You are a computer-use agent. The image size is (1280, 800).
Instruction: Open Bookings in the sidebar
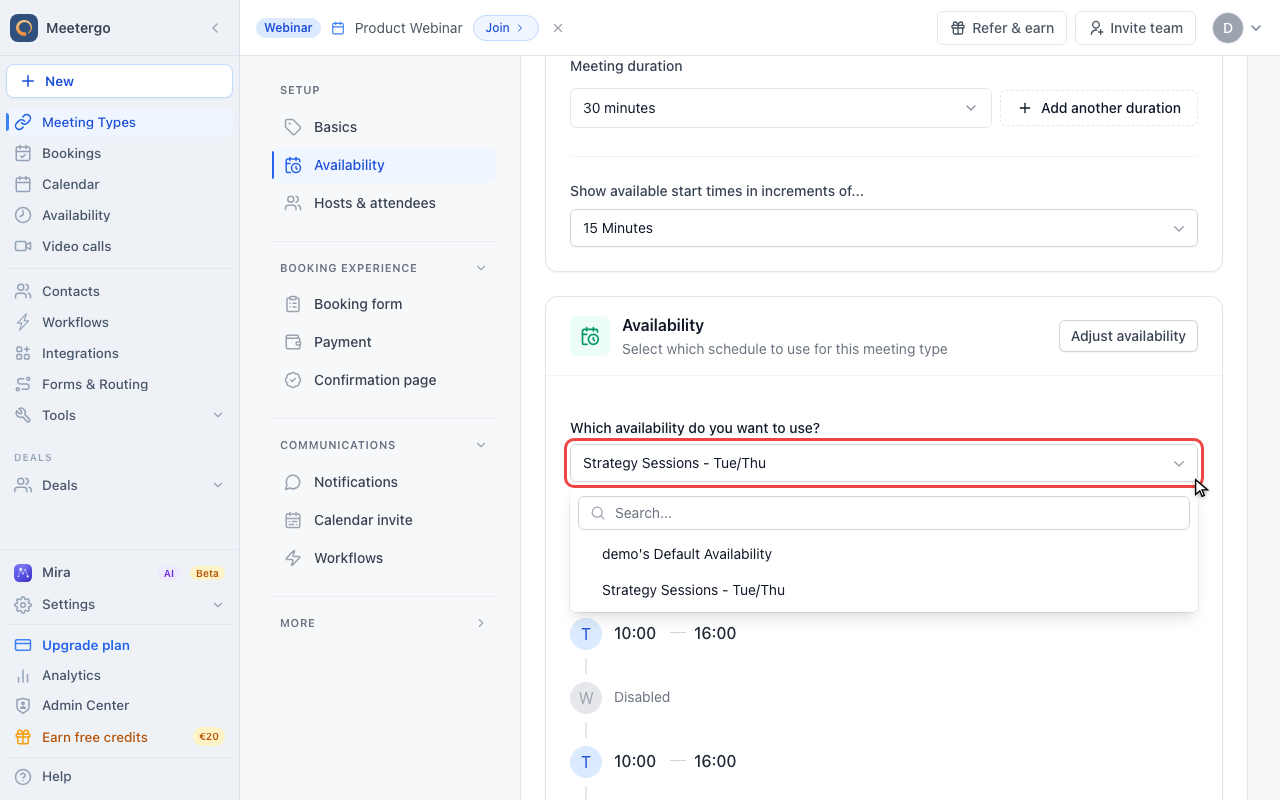coord(119,153)
